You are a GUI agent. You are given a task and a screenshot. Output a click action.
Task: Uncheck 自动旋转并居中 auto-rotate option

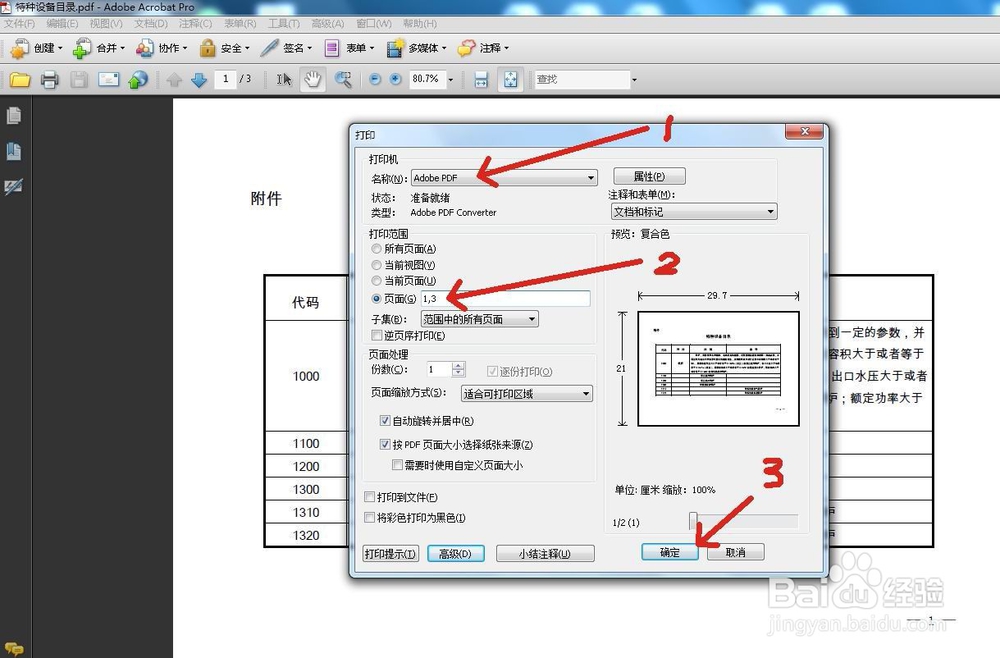pos(385,421)
